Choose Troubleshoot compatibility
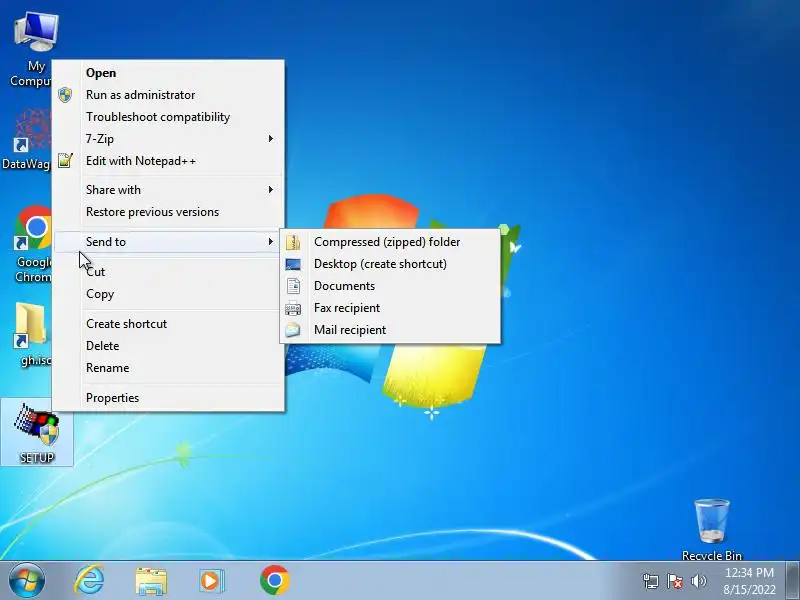Image resolution: width=800 pixels, height=600 pixels. point(168,117)
